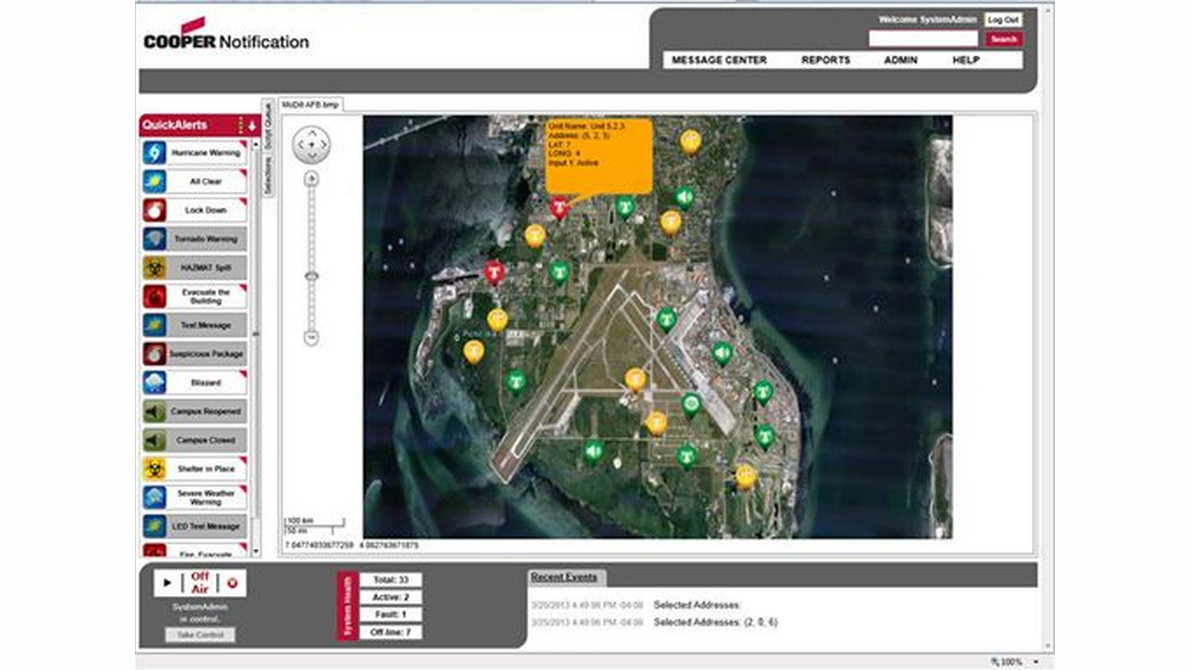
Task: Click the Lock Down alert icon
Action: pos(154,210)
